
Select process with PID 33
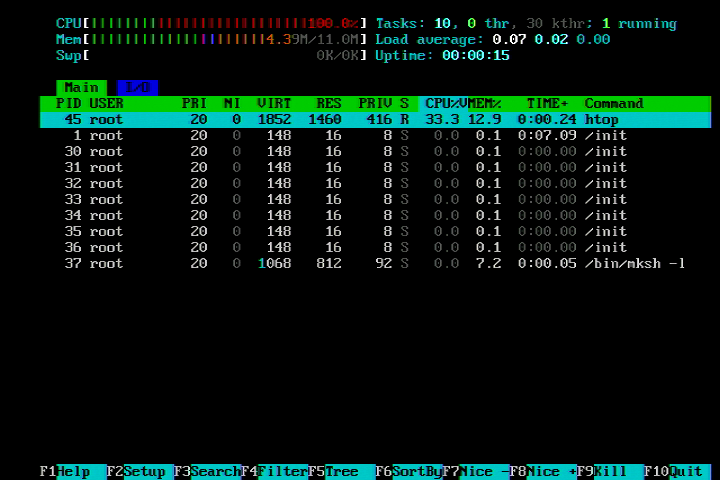click(x=375, y=199)
